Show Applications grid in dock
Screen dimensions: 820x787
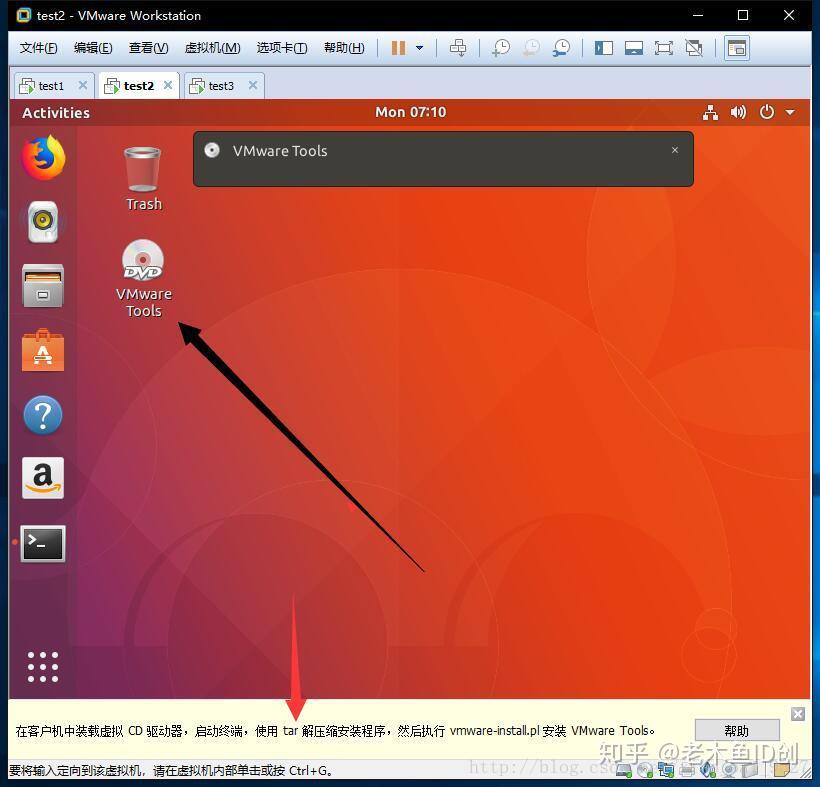click(43, 667)
